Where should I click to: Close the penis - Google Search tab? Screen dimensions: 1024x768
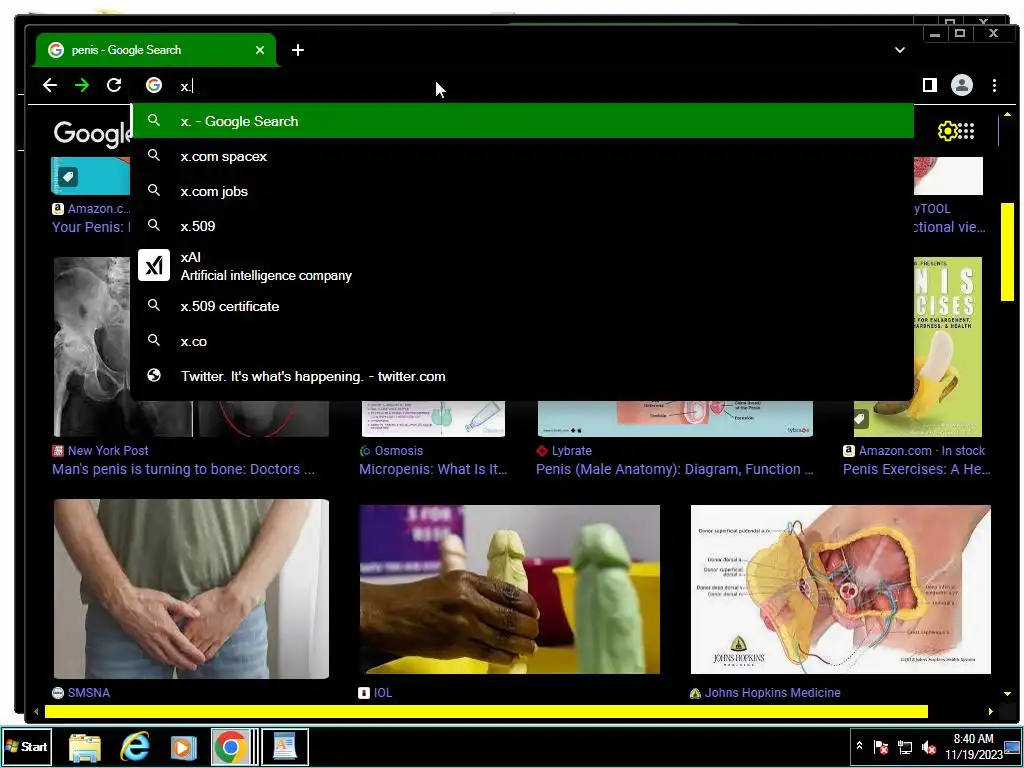(x=260, y=50)
